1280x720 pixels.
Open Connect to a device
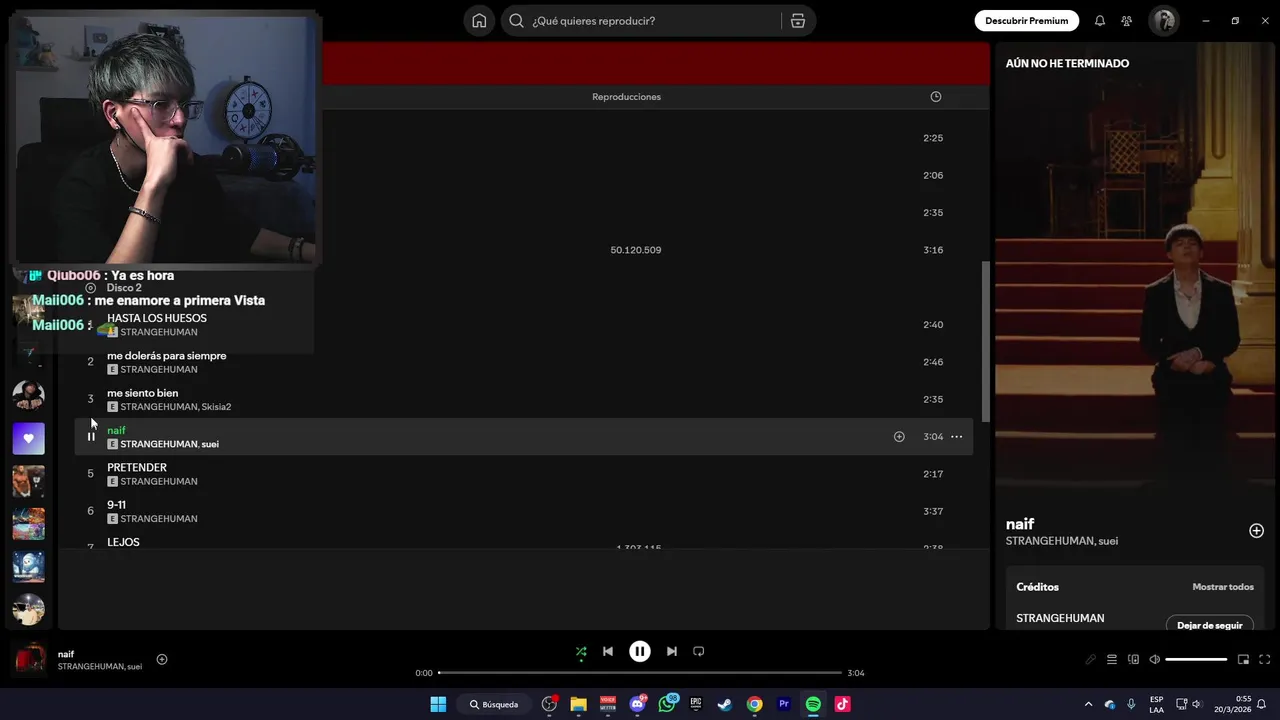[x=1133, y=659]
